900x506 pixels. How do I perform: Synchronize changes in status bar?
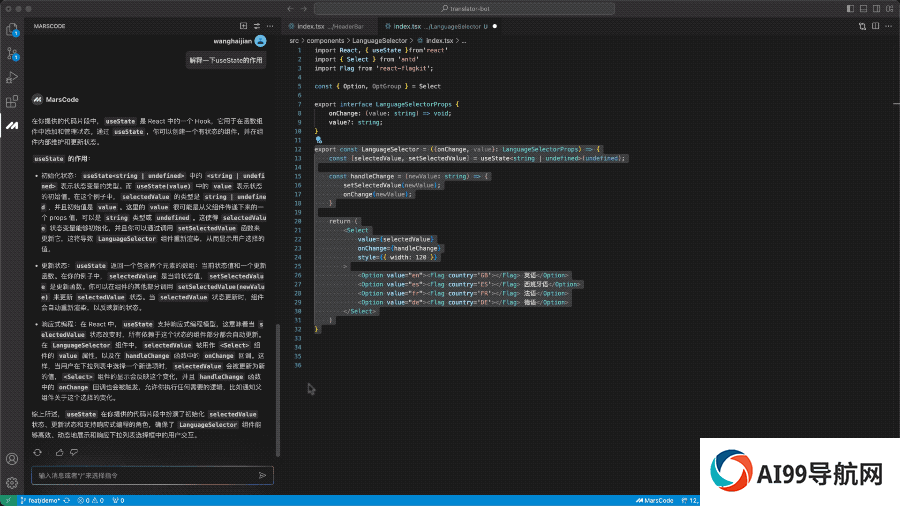point(67,500)
